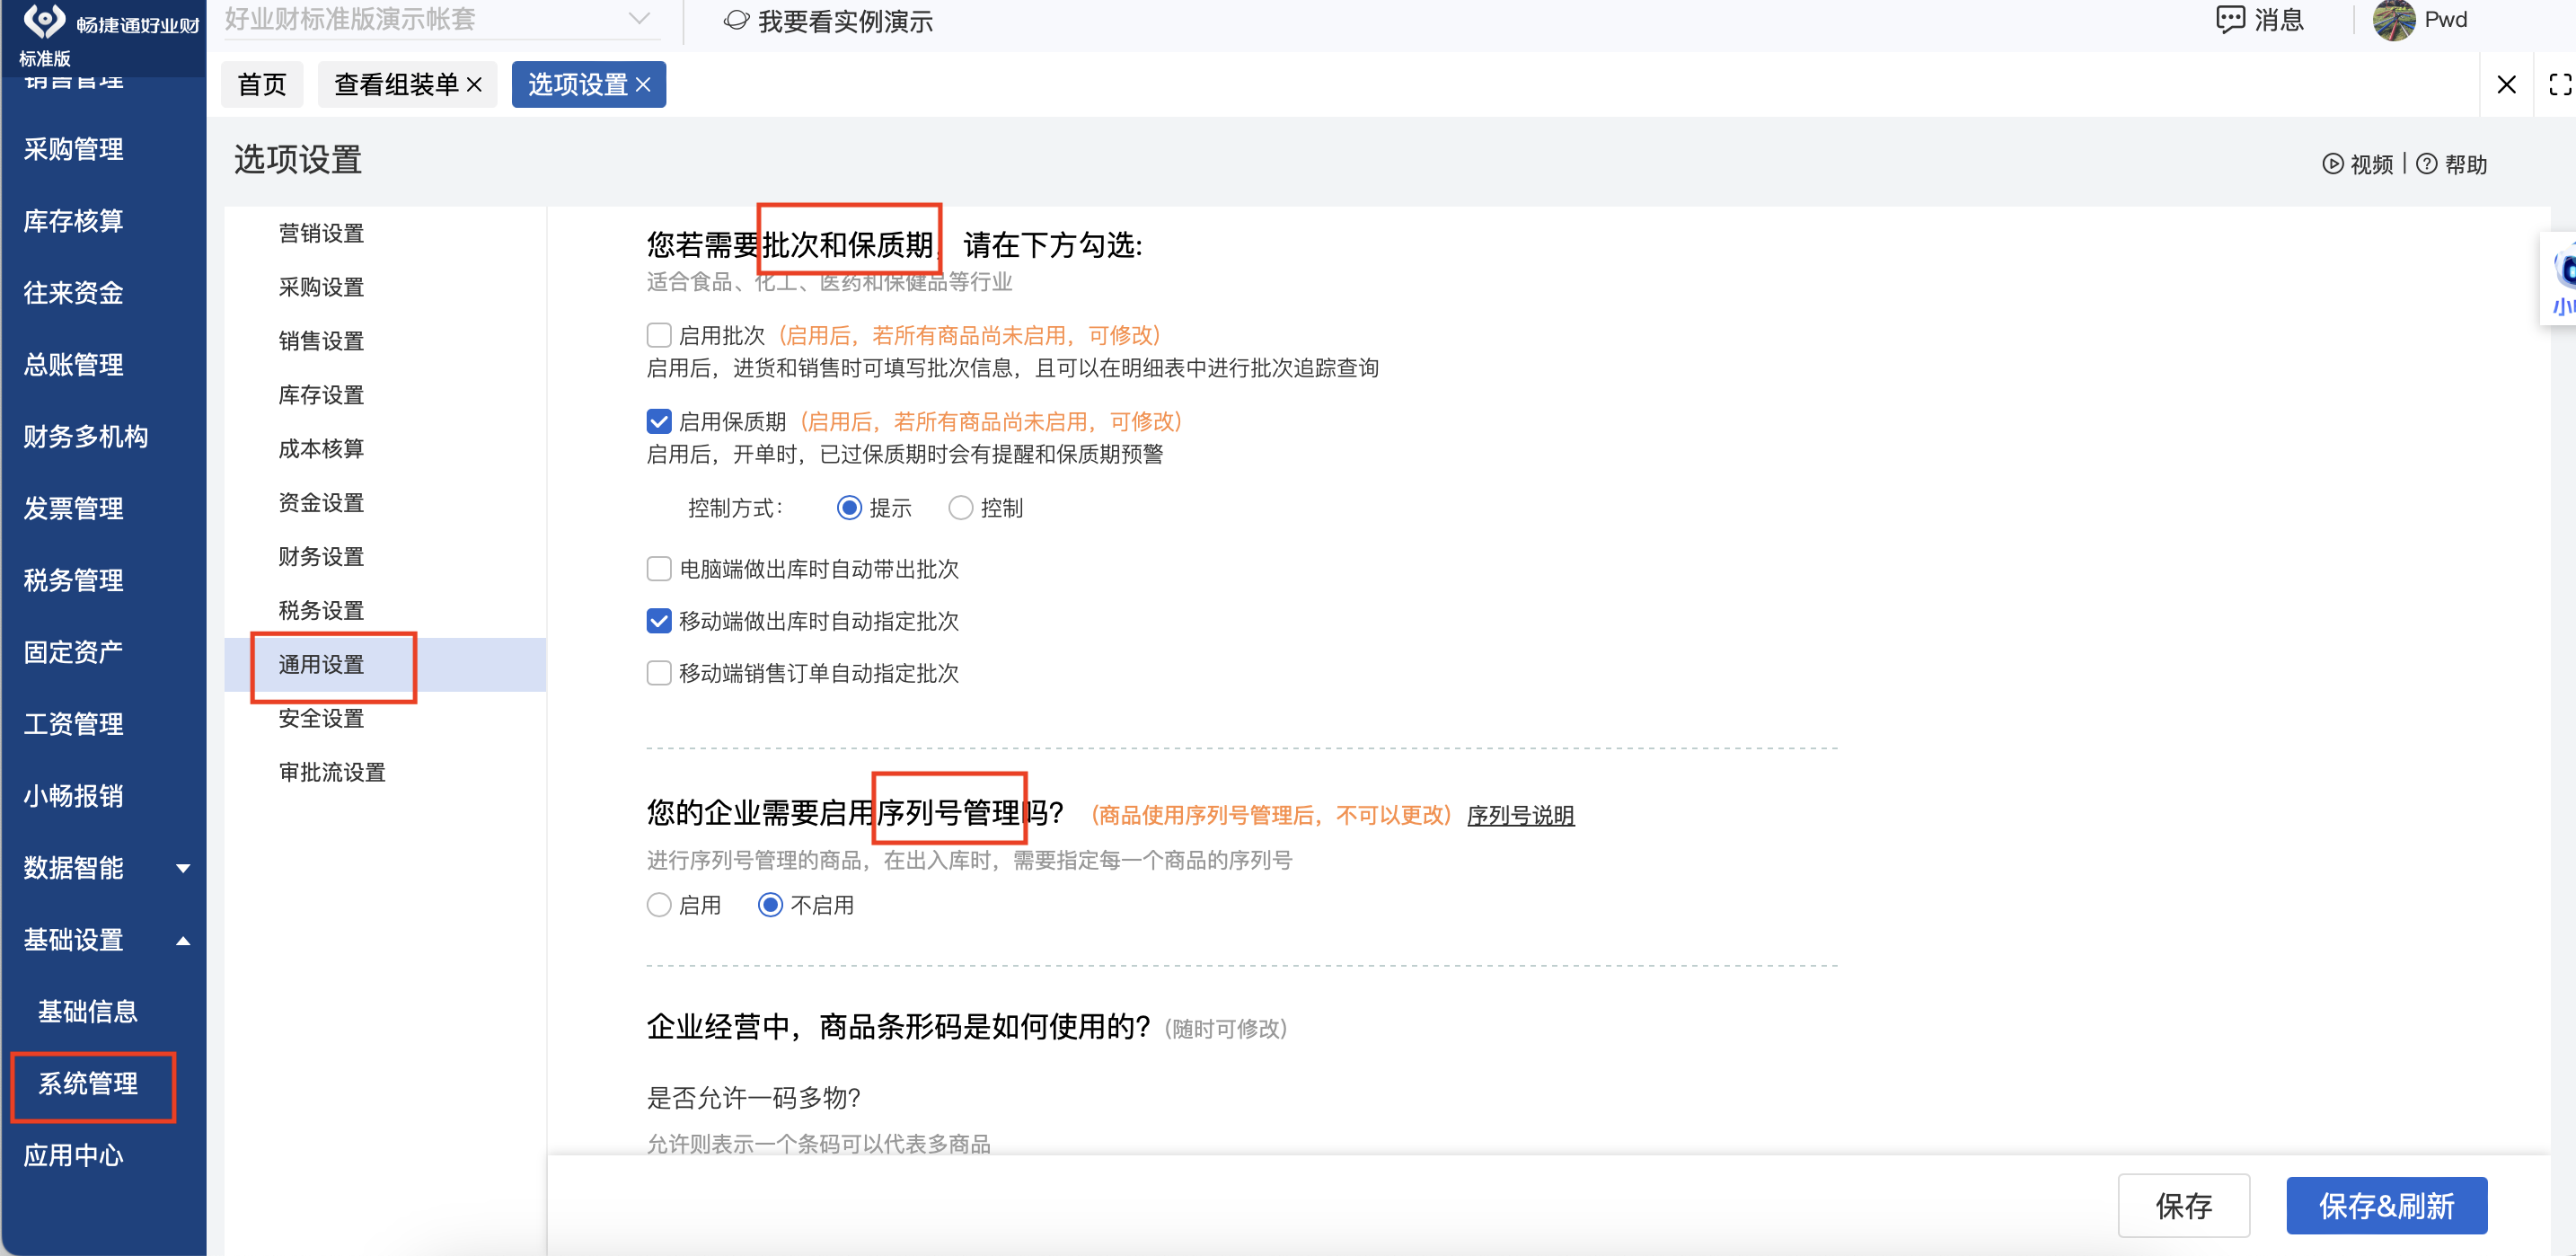Open 税务管理 in the sidebar
2576x1256 pixels.
click(74, 580)
